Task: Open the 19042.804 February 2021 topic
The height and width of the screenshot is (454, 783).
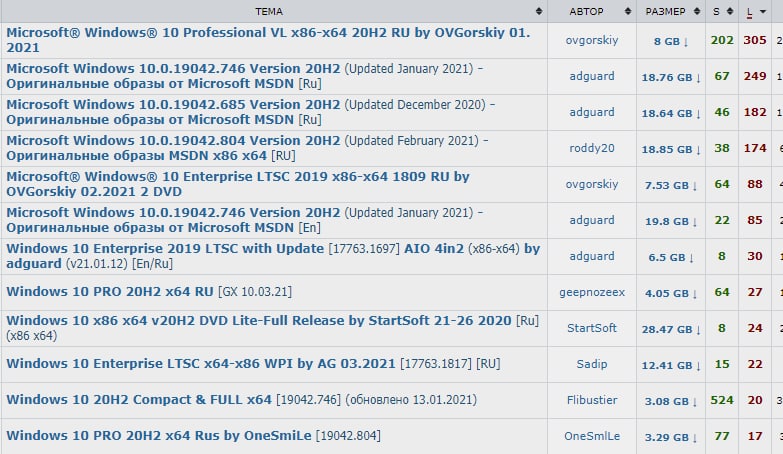Action: pyautogui.click(x=247, y=148)
